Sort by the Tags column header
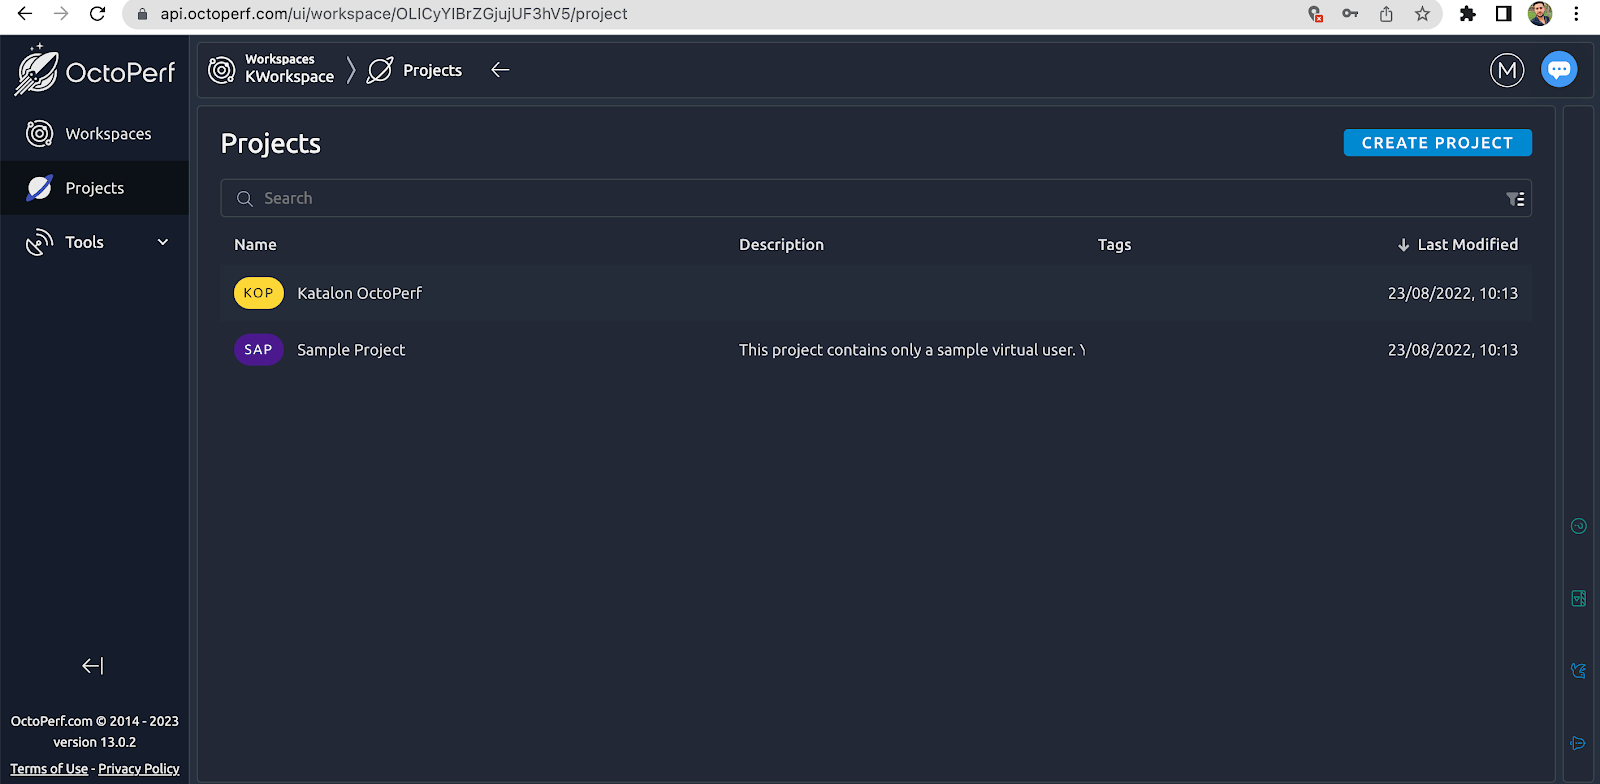The width and height of the screenshot is (1600, 784). (1114, 244)
